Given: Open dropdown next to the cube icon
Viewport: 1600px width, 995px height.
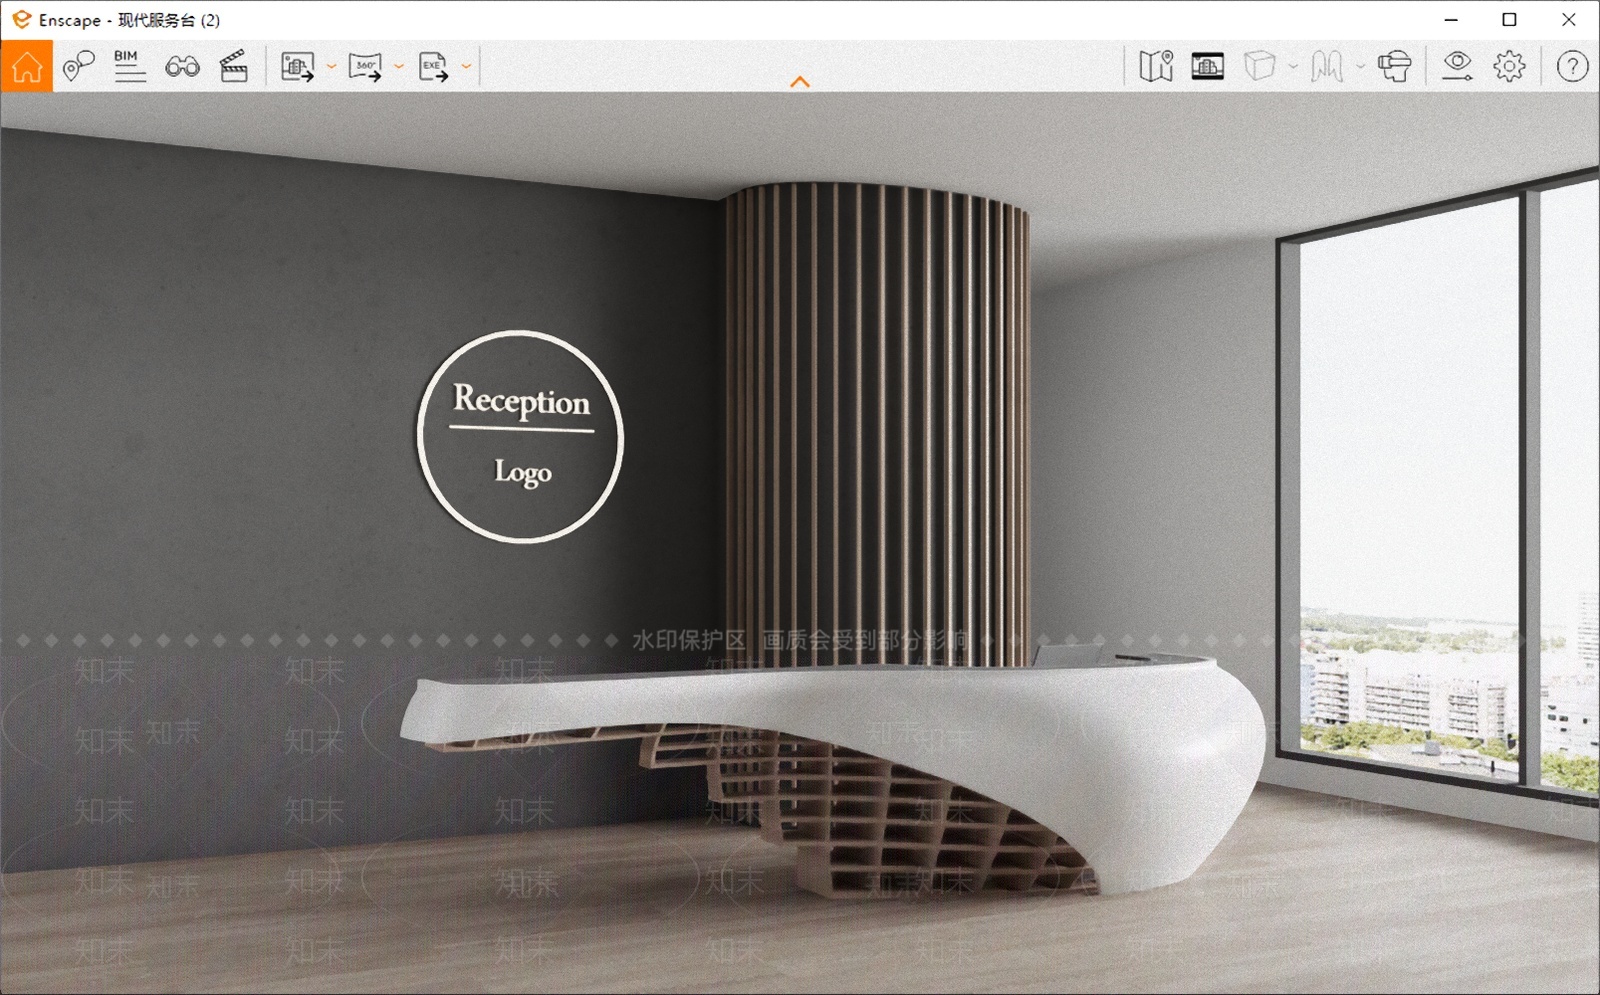Looking at the screenshot, I should [x=1293, y=67].
